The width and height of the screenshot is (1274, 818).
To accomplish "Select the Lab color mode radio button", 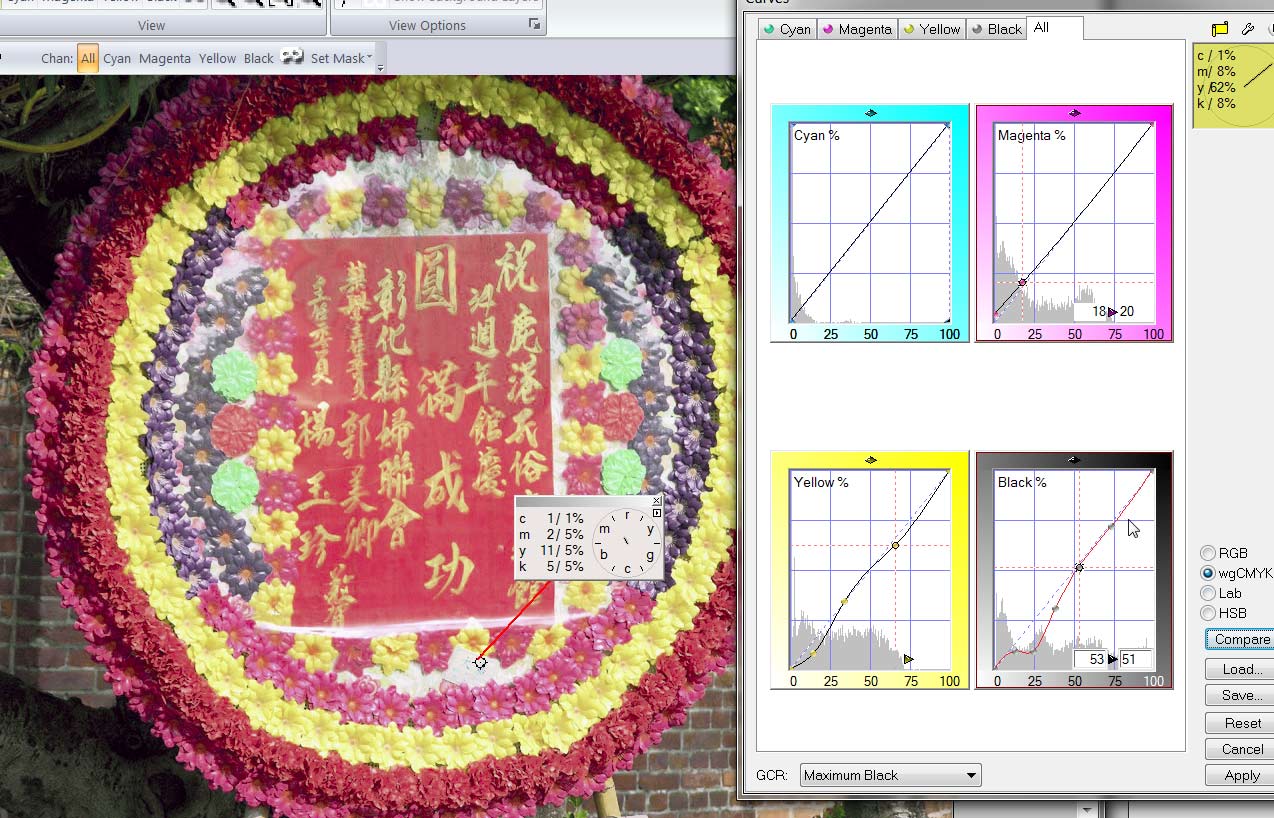I will pos(1208,593).
